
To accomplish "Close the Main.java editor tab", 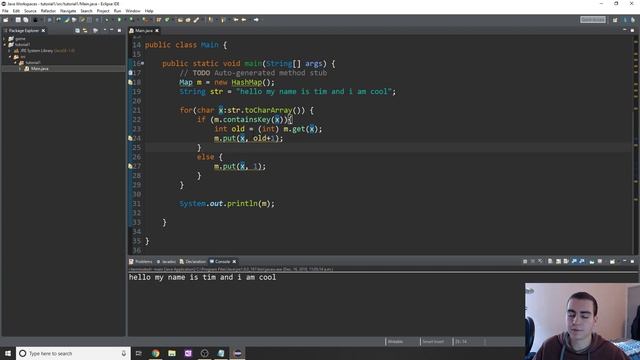I will point(157,31).
